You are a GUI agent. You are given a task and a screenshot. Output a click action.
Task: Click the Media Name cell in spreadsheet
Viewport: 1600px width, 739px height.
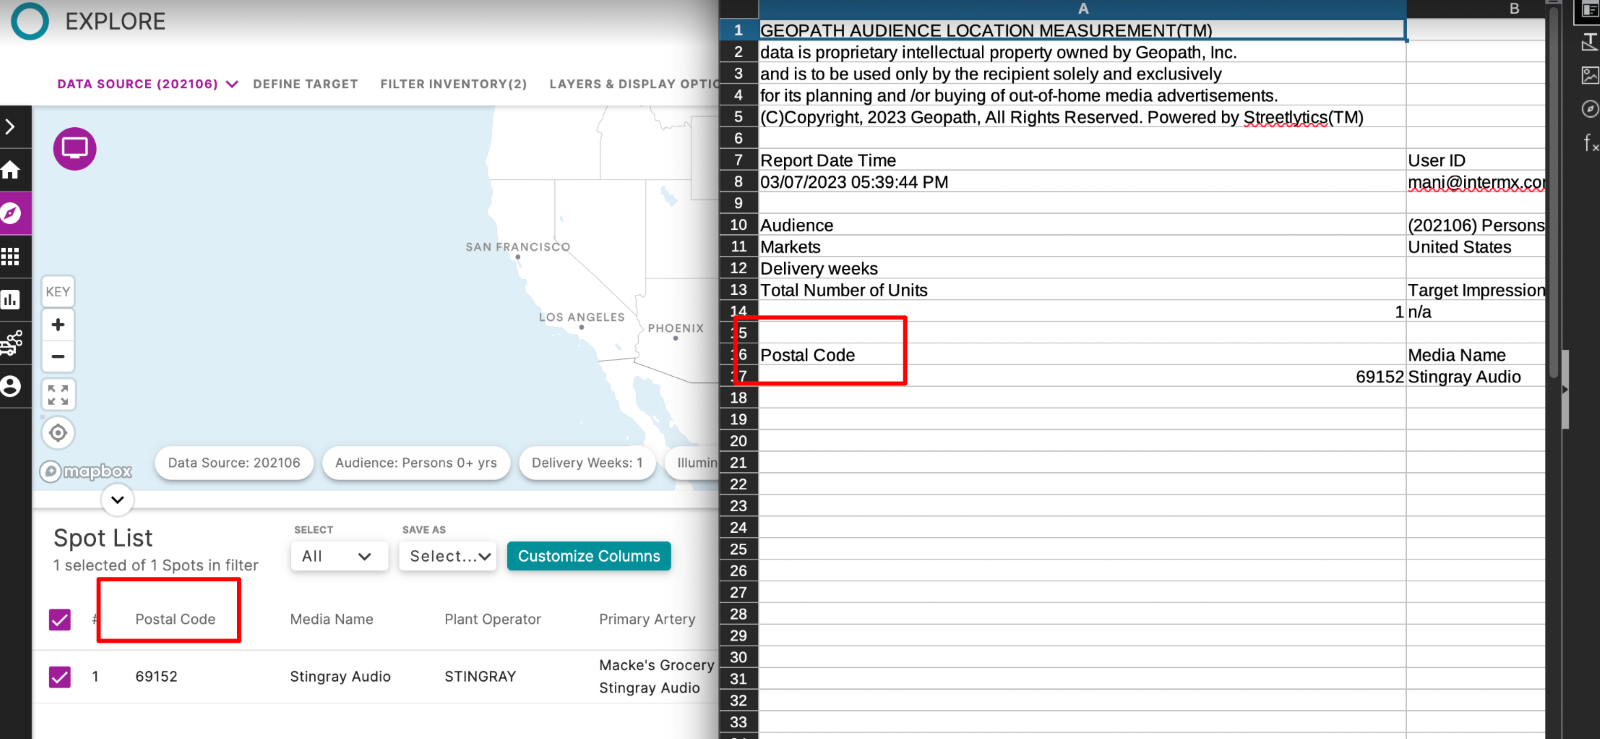point(1475,355)
